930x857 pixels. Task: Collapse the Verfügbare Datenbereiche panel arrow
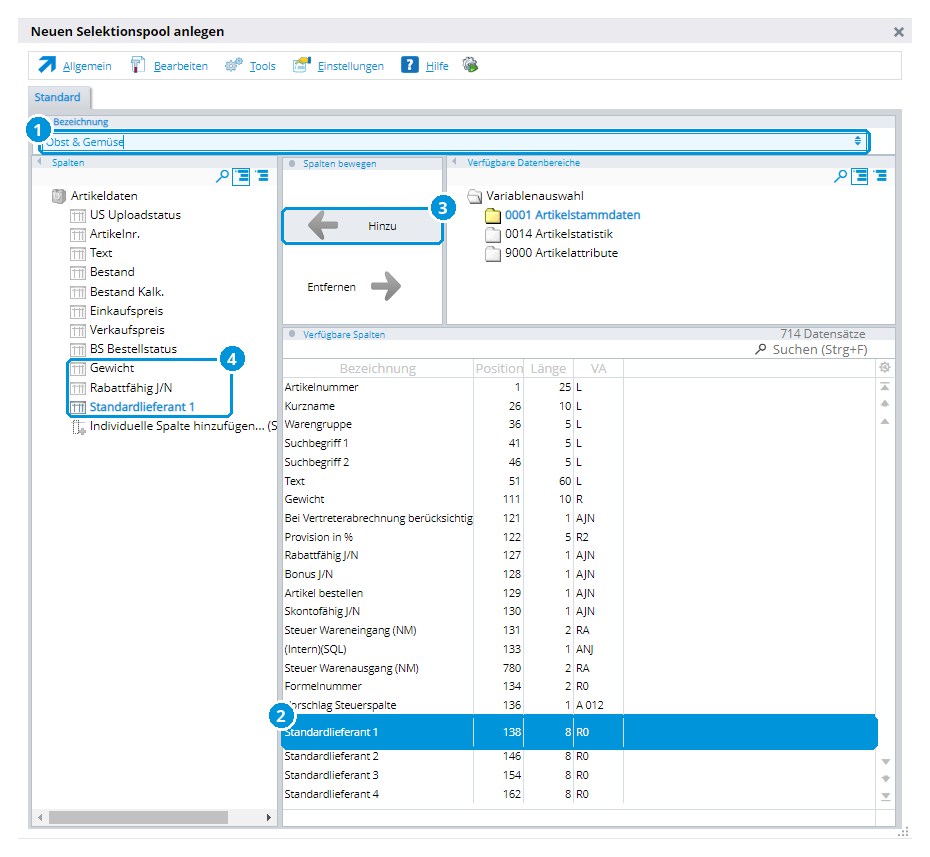tap(454, 162)
